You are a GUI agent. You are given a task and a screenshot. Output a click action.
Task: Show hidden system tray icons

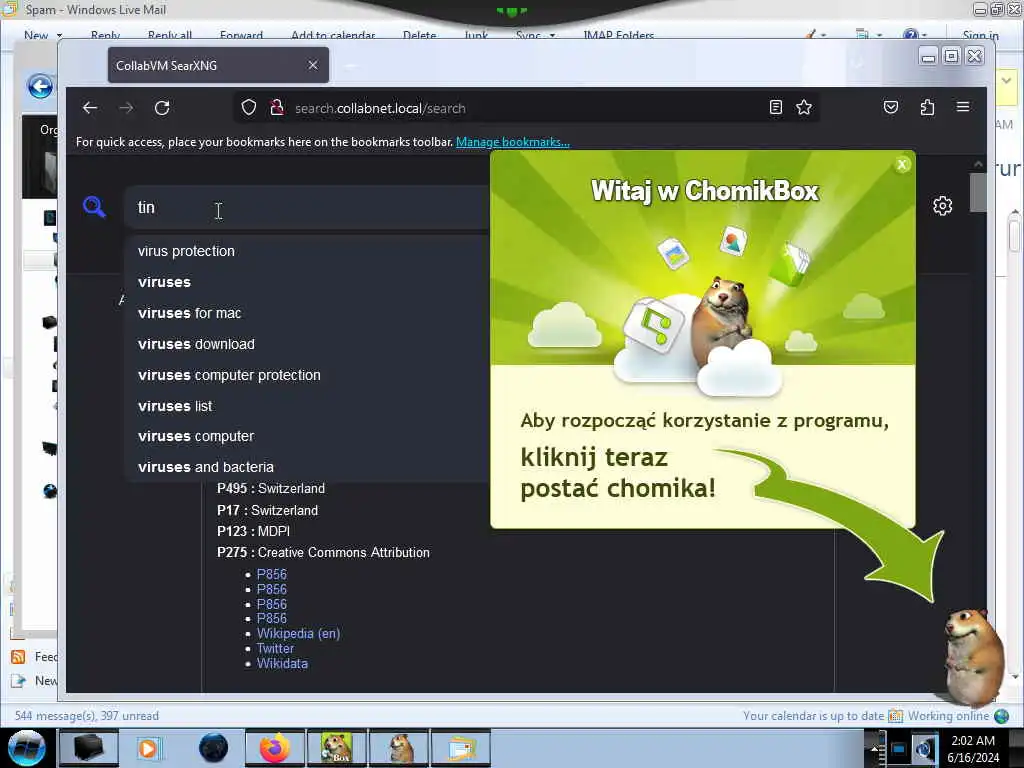[x=874, y=749]
